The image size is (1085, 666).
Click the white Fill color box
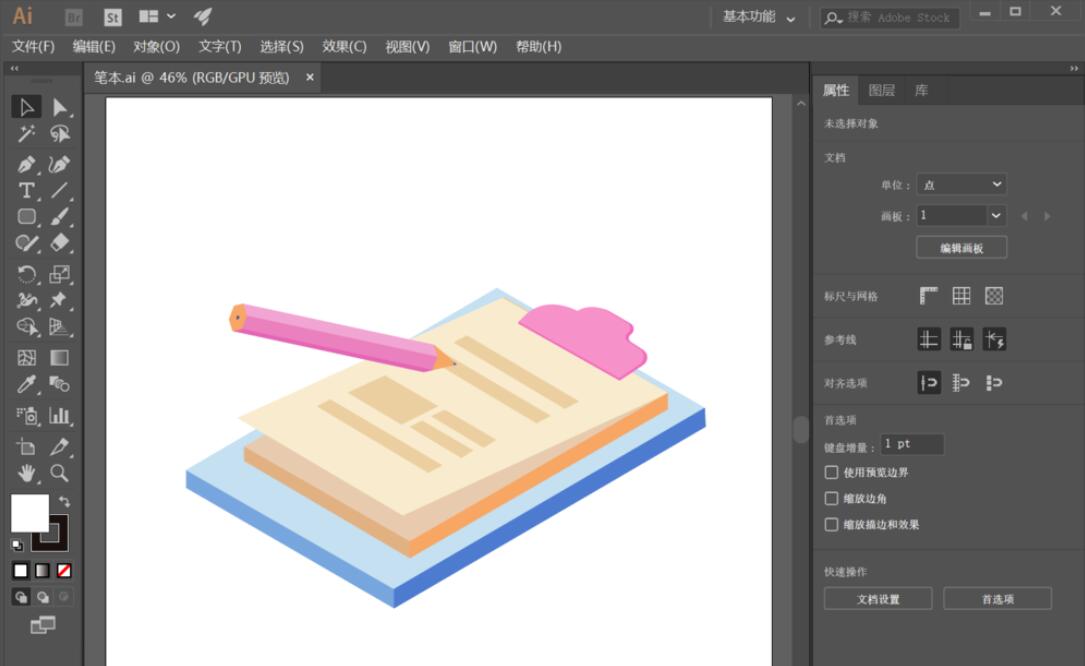coord(30,513)
